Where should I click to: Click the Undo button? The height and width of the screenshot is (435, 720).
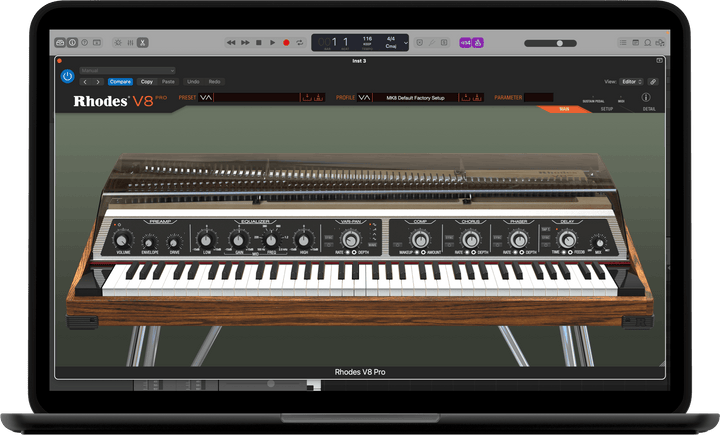coord(193,82)
